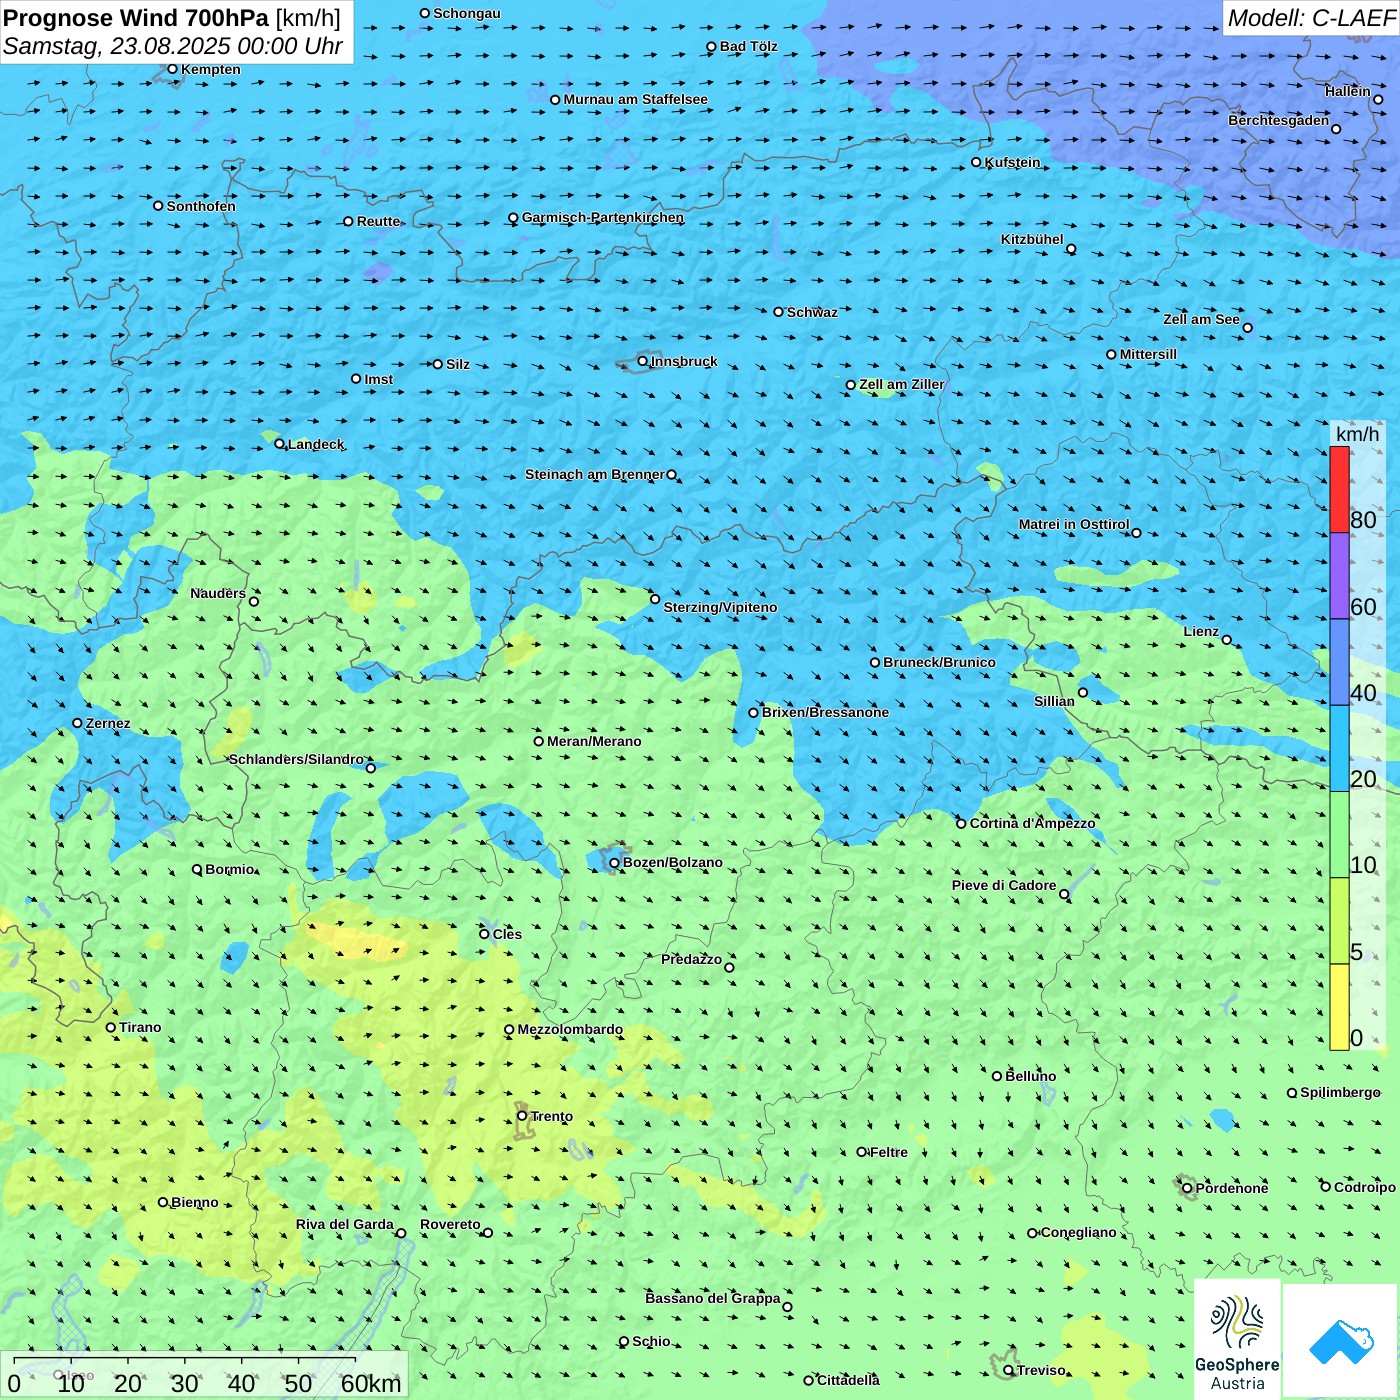Click the Bozen/Bolzano city marker

615,863
